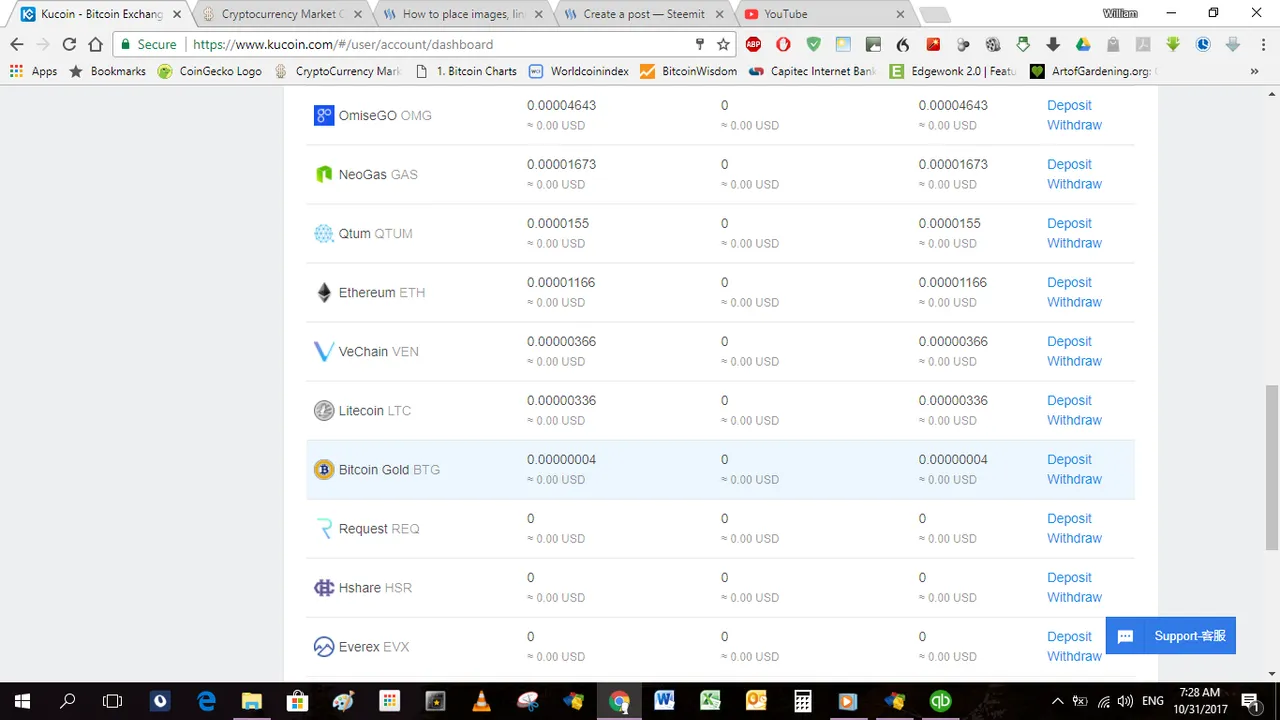Open Microsoft Edge from the taskbar
The height and width of the screenshot is (720, 1280).
(206, 701)
